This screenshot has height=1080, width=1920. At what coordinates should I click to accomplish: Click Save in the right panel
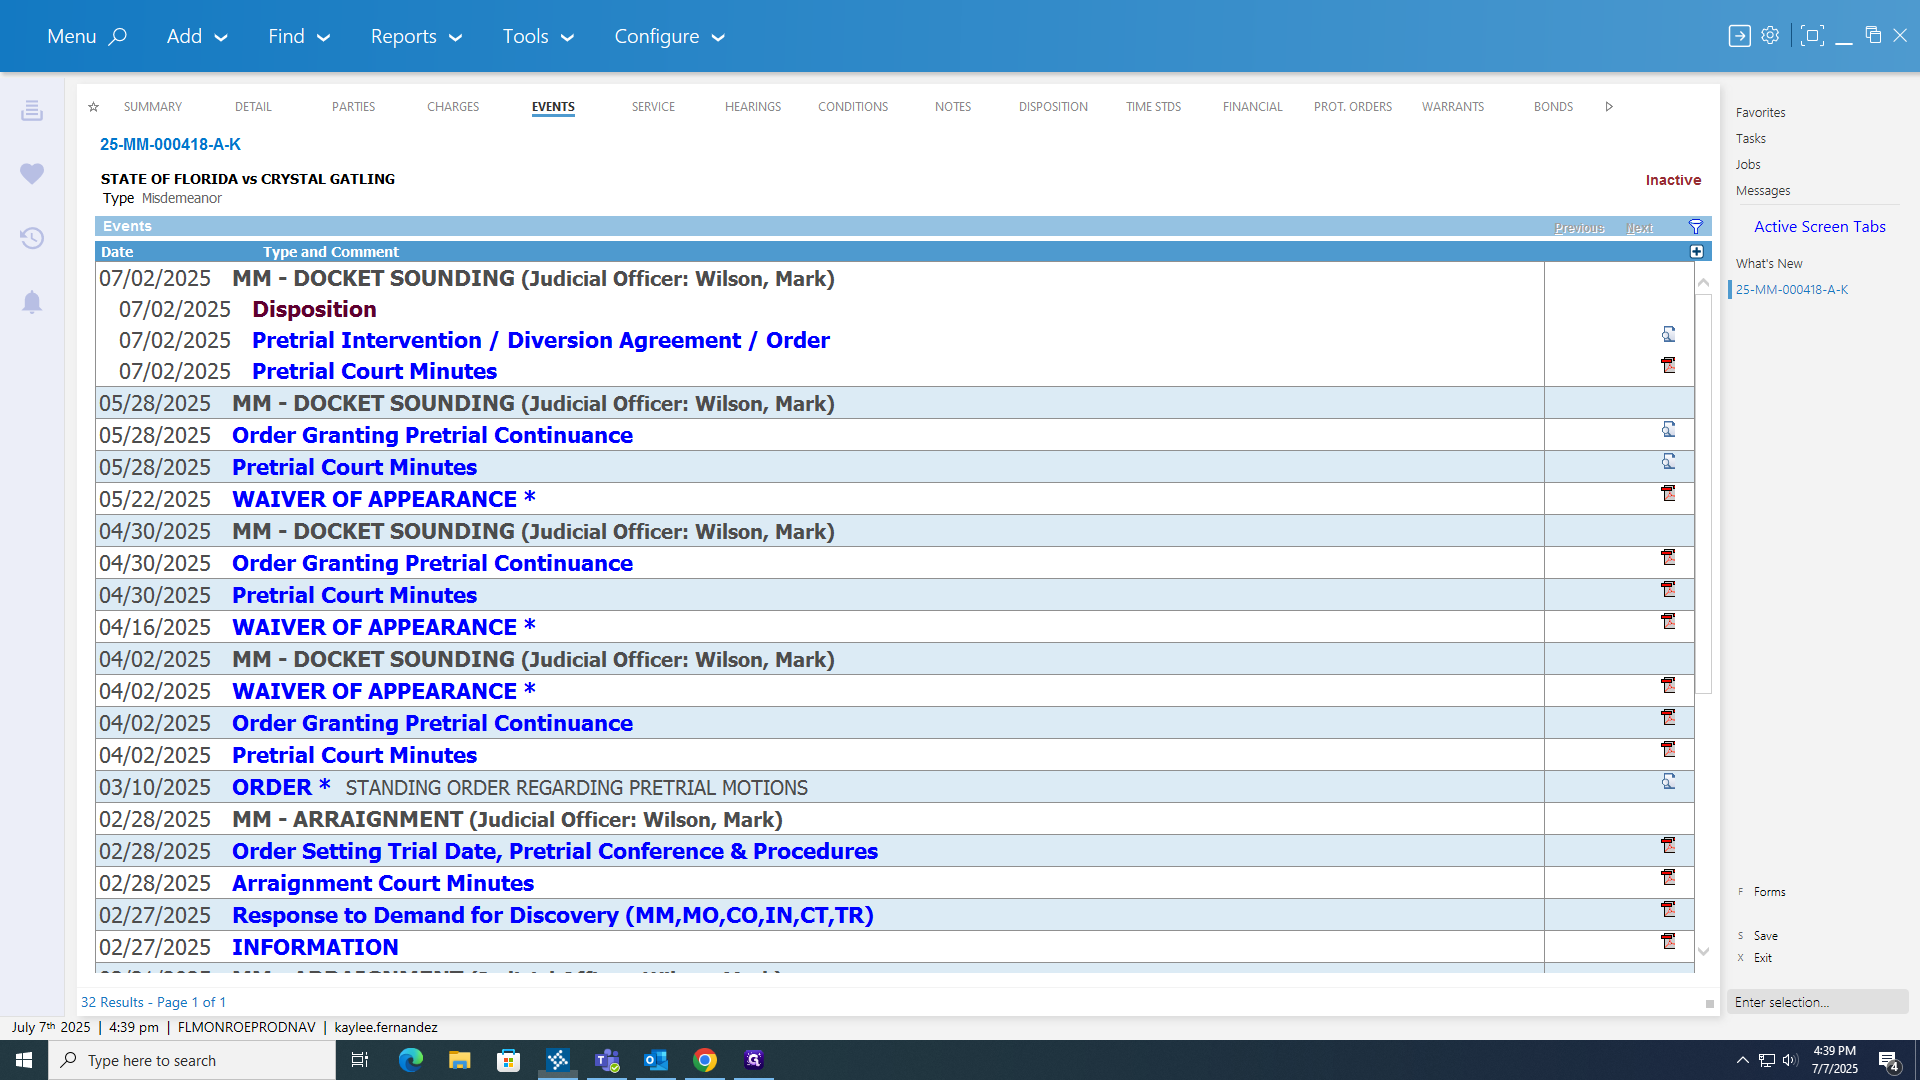[x=1765, y=936]
